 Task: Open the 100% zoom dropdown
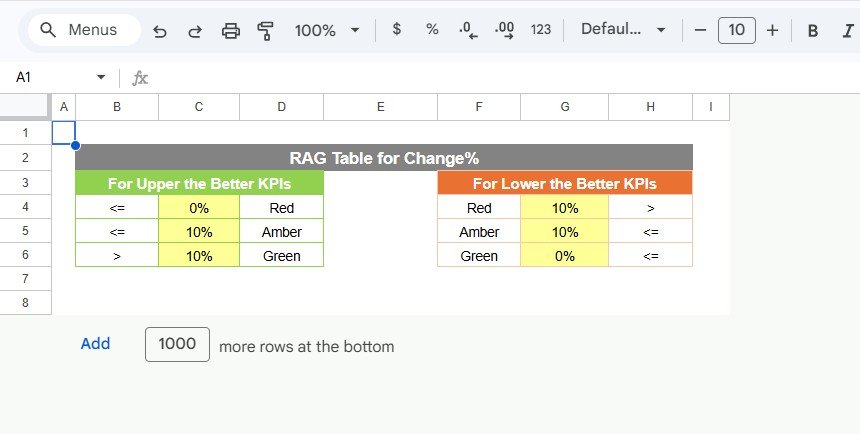point(327,30)
